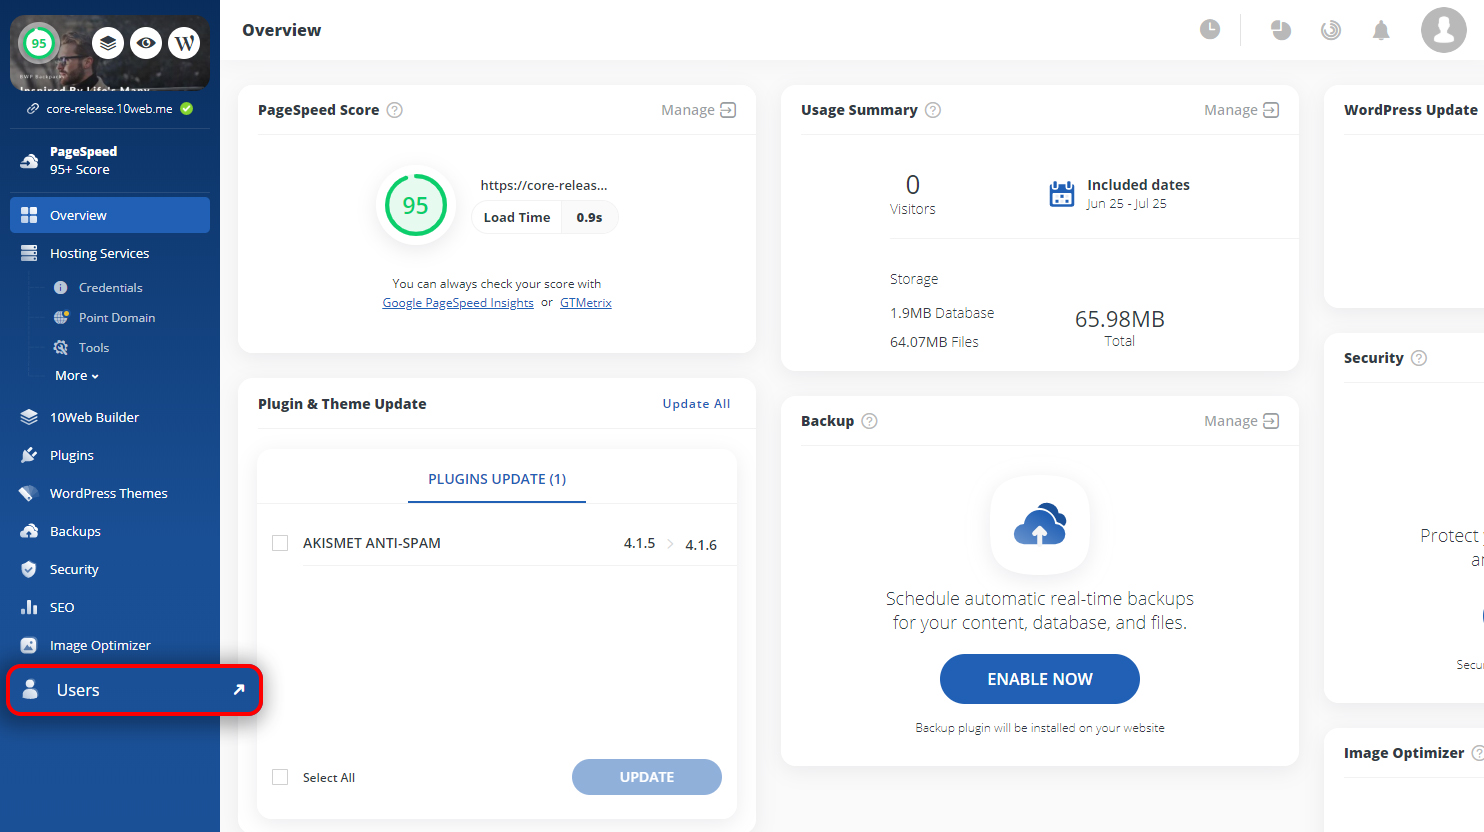Screen dimensions: 1484x832
Task: Click the pie chart icon in top bar
Action: pyautogui.click(x=1281, y=30)
